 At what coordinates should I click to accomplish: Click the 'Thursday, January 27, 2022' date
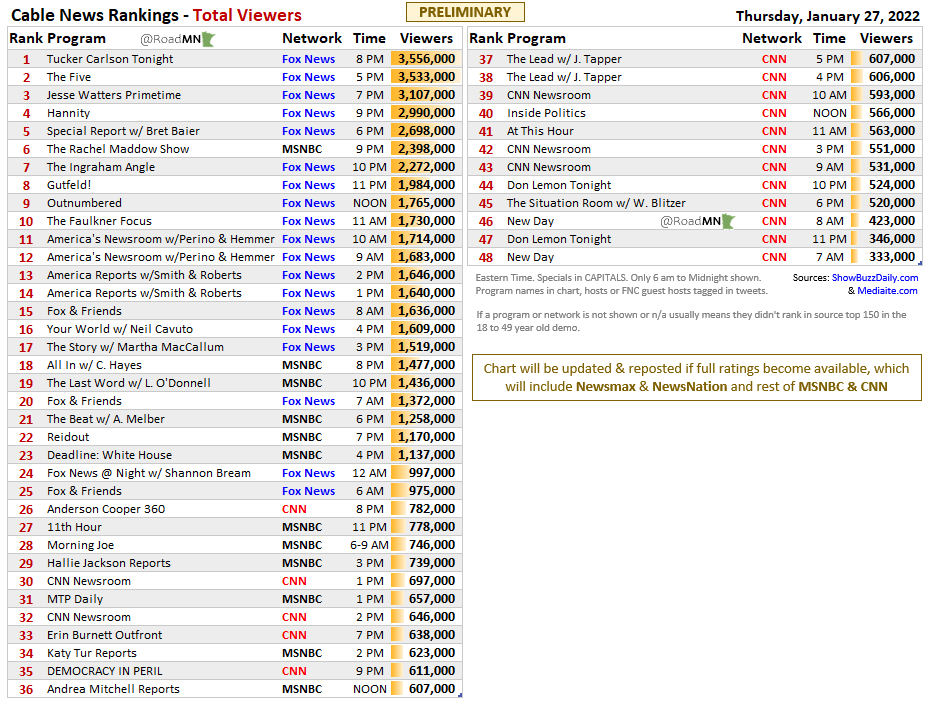[828, 16]
